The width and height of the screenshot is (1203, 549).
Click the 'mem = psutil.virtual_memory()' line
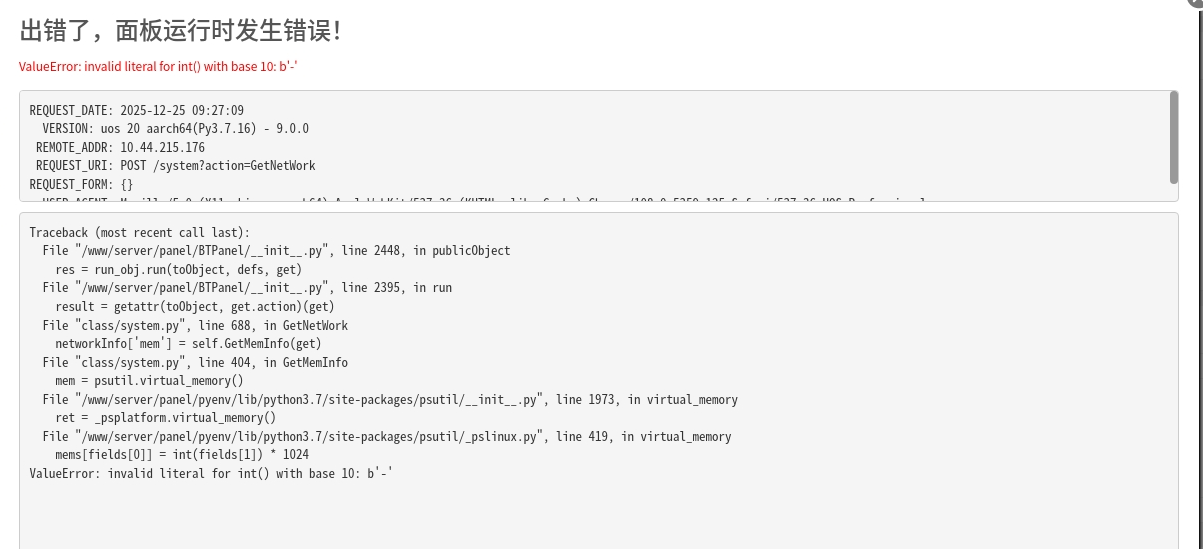click(149, 381)
